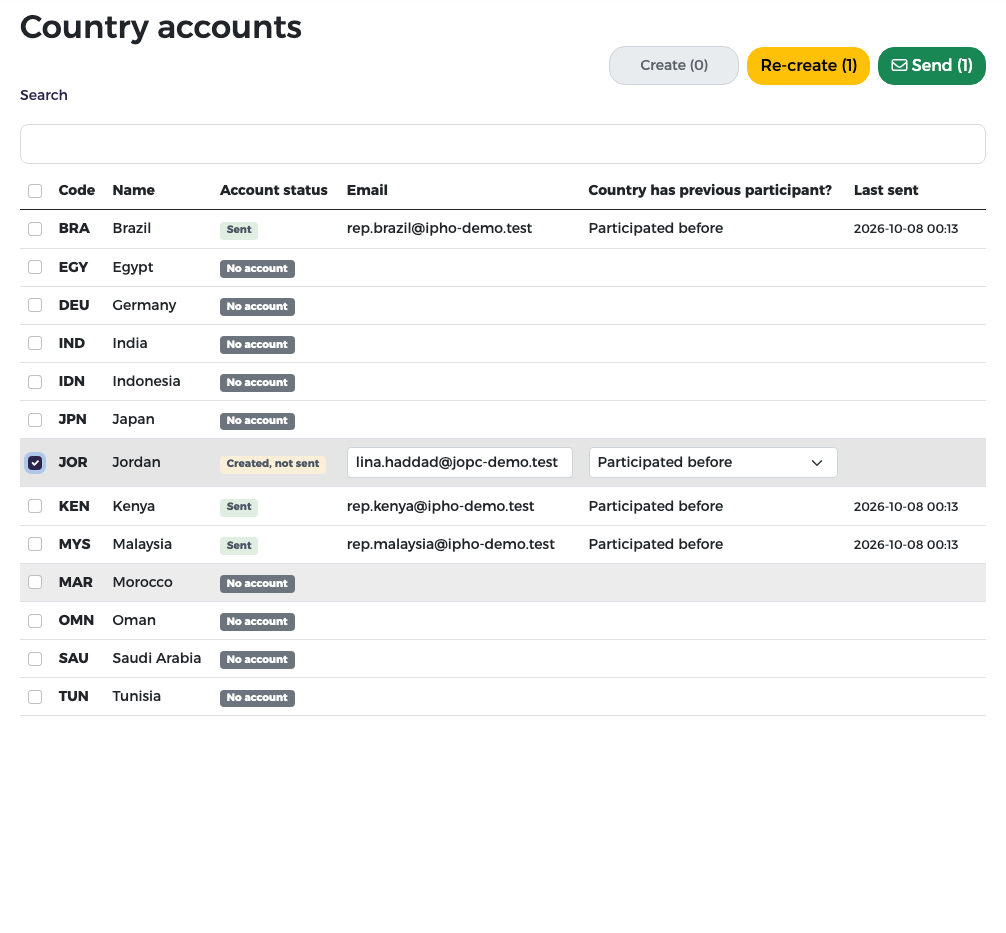
Task: Click the 'Email' column header
Action: [x=367, y=190]
